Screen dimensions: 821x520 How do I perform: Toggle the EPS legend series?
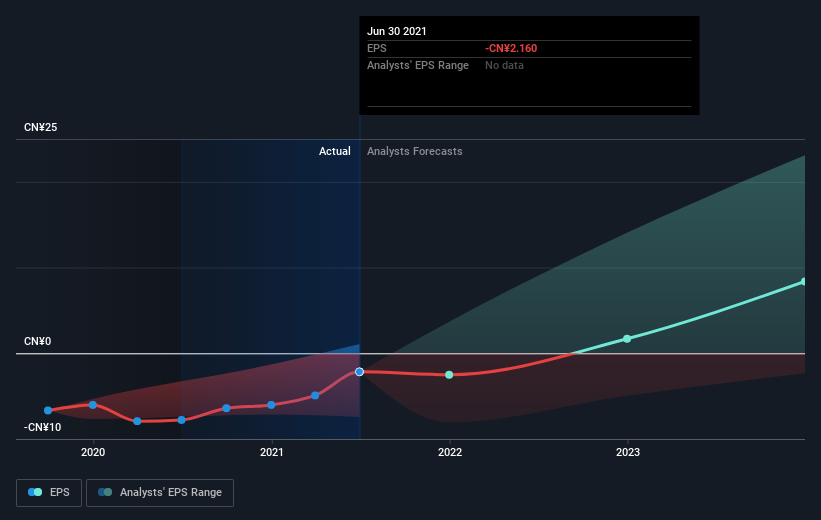coord(49,492)
